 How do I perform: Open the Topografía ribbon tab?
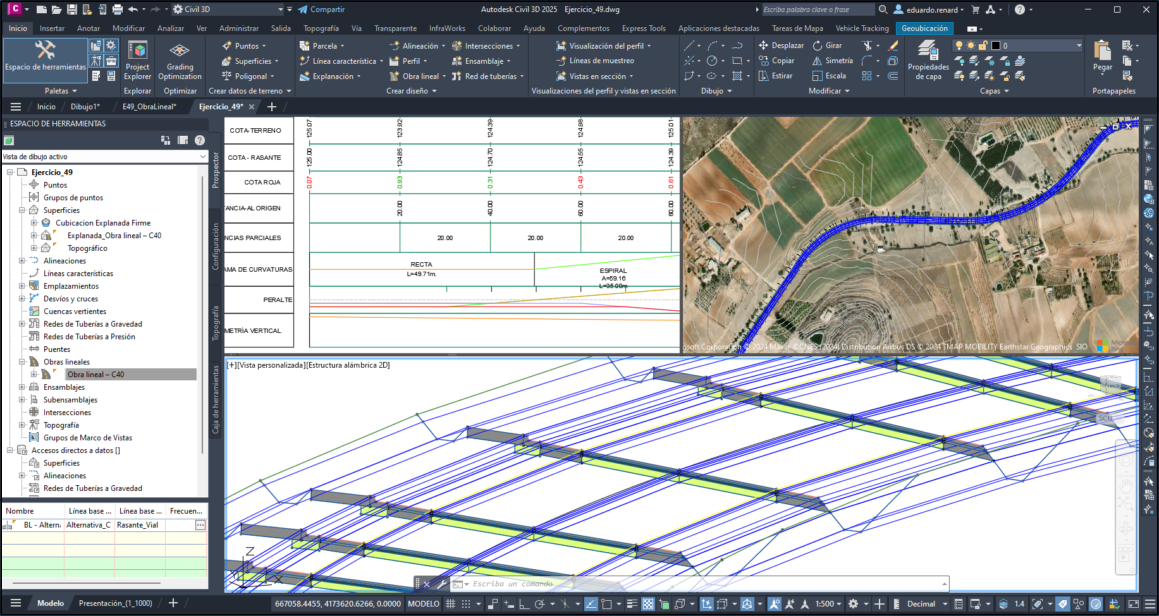tap(321, 29)
